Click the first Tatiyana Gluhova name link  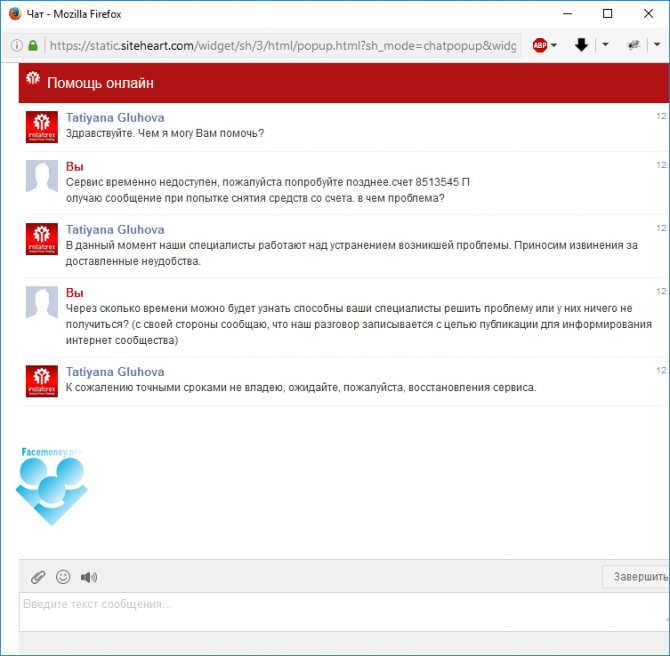tap(115, 118)
